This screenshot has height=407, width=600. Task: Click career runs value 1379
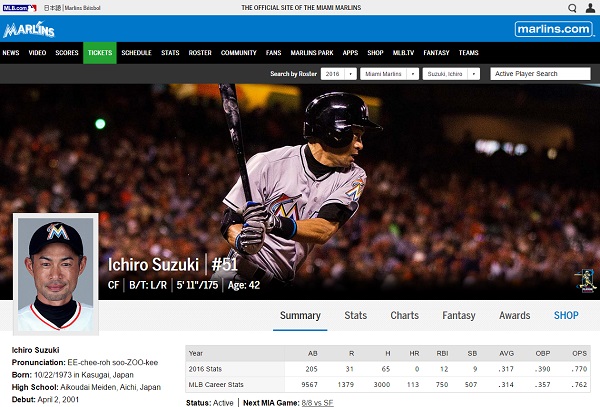tap(346, 384)
